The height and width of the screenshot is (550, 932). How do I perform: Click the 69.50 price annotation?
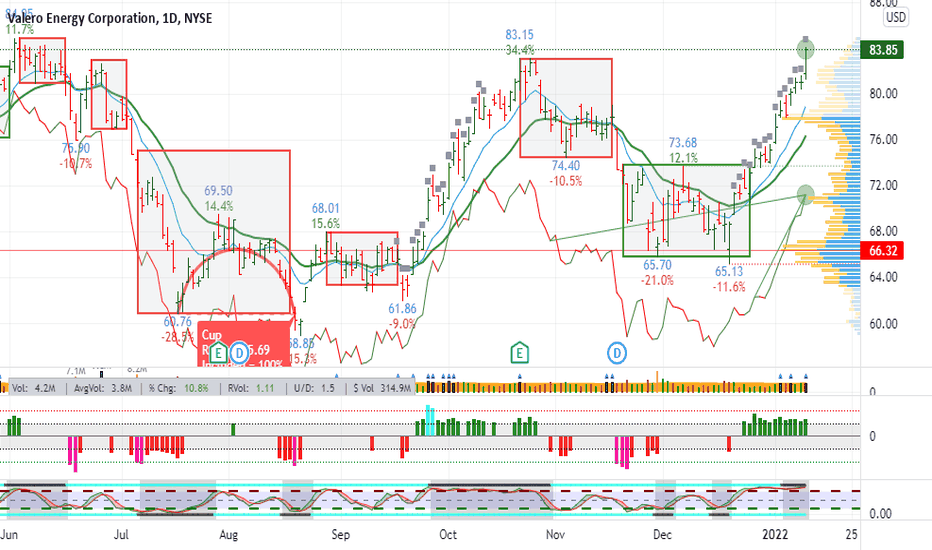219,191
